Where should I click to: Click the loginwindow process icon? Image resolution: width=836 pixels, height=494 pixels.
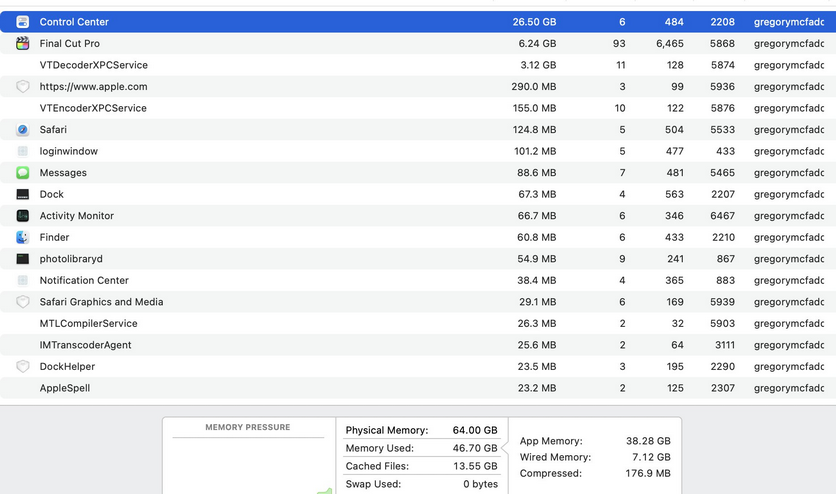pyautogui.click(x=23, y=152)
